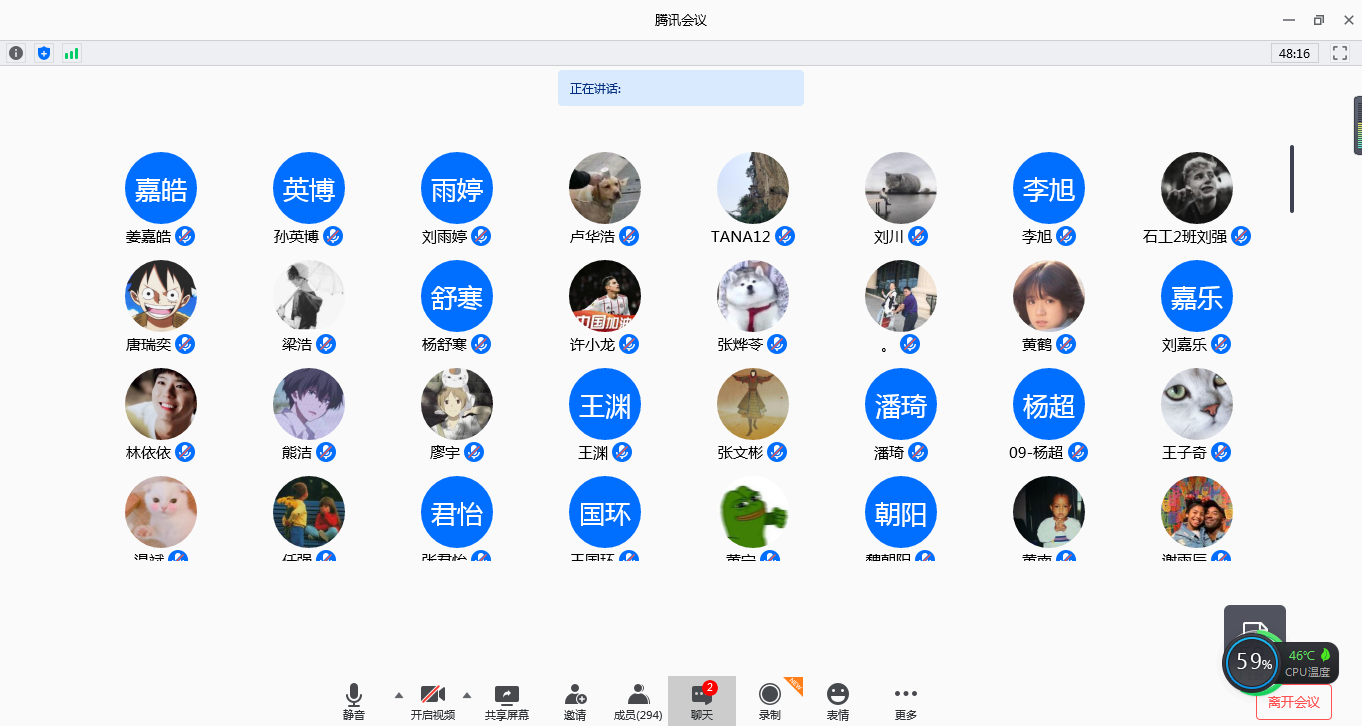Toggle camera with 开启视频 button

click(x=433, y=701)
